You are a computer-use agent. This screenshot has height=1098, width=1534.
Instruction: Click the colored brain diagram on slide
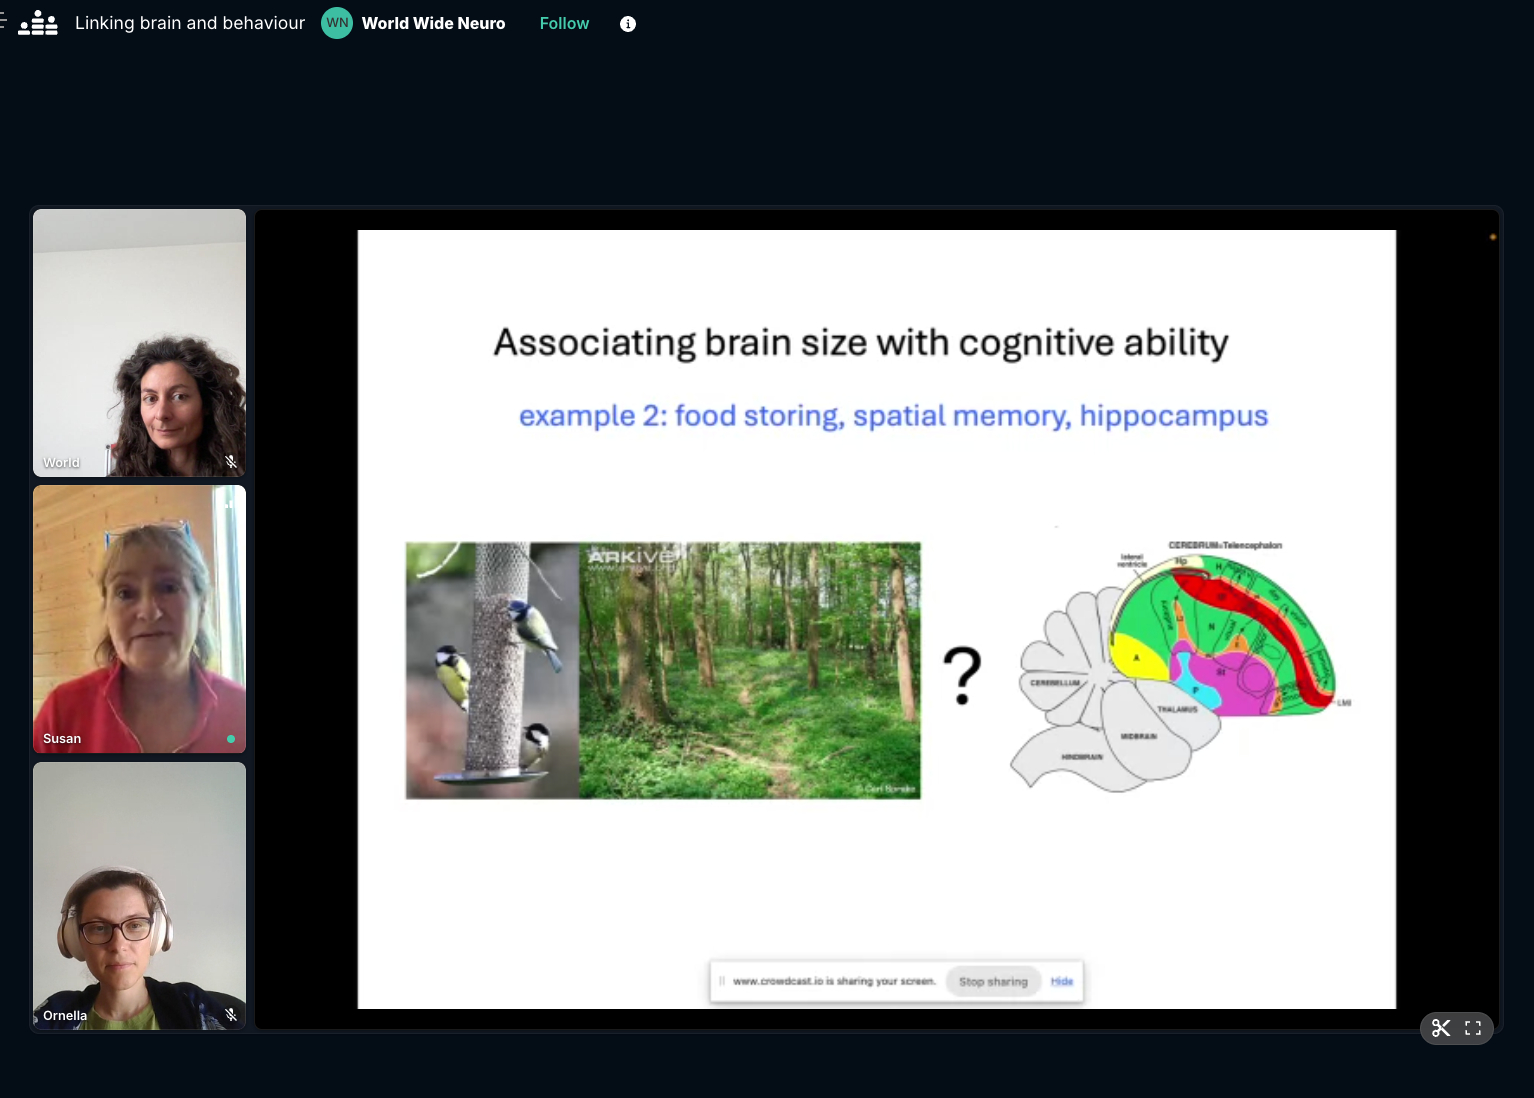tap(1180, 665)
